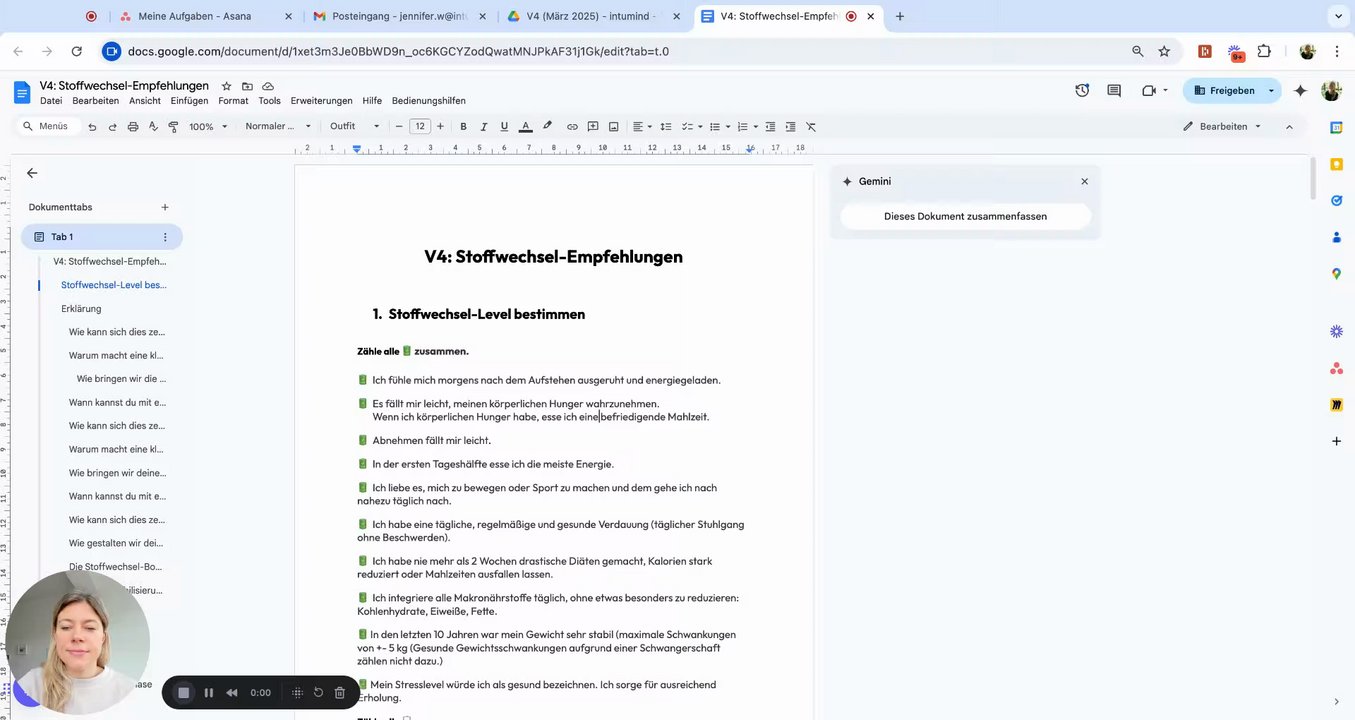Open Gemini via the sparkle icon in header
Screen dimensions: 1355x720
(x=1300, y=90)
